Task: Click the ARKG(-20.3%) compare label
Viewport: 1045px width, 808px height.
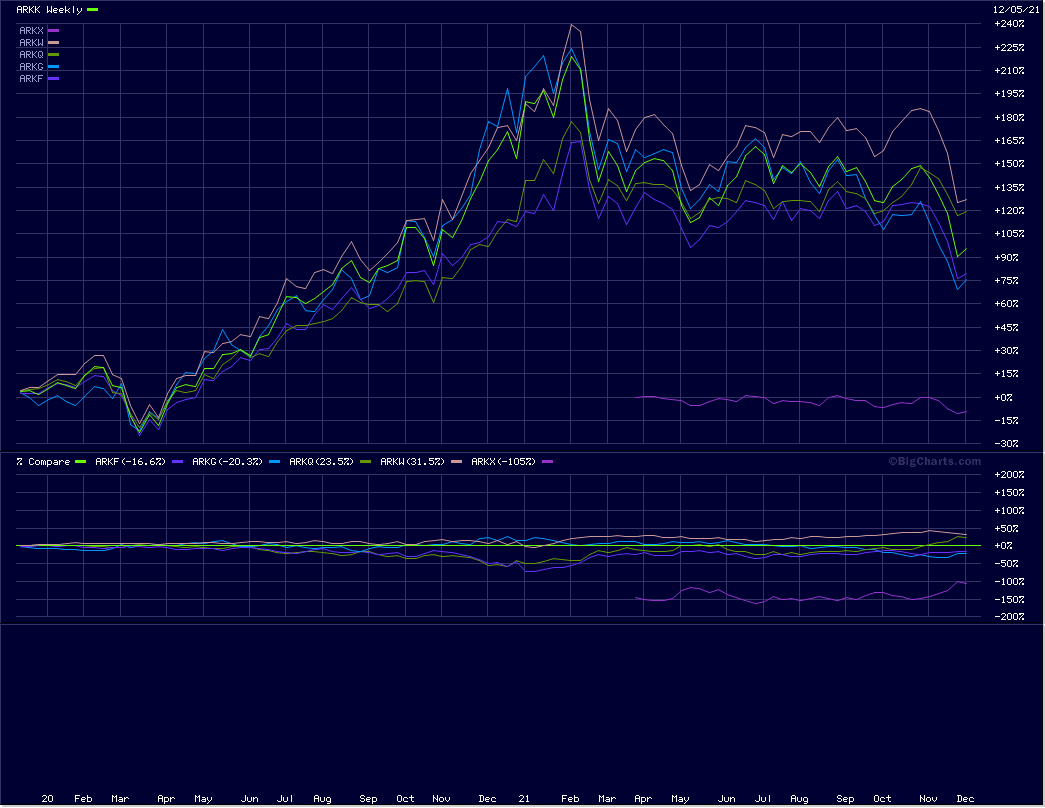Action: tap(227, 462)
